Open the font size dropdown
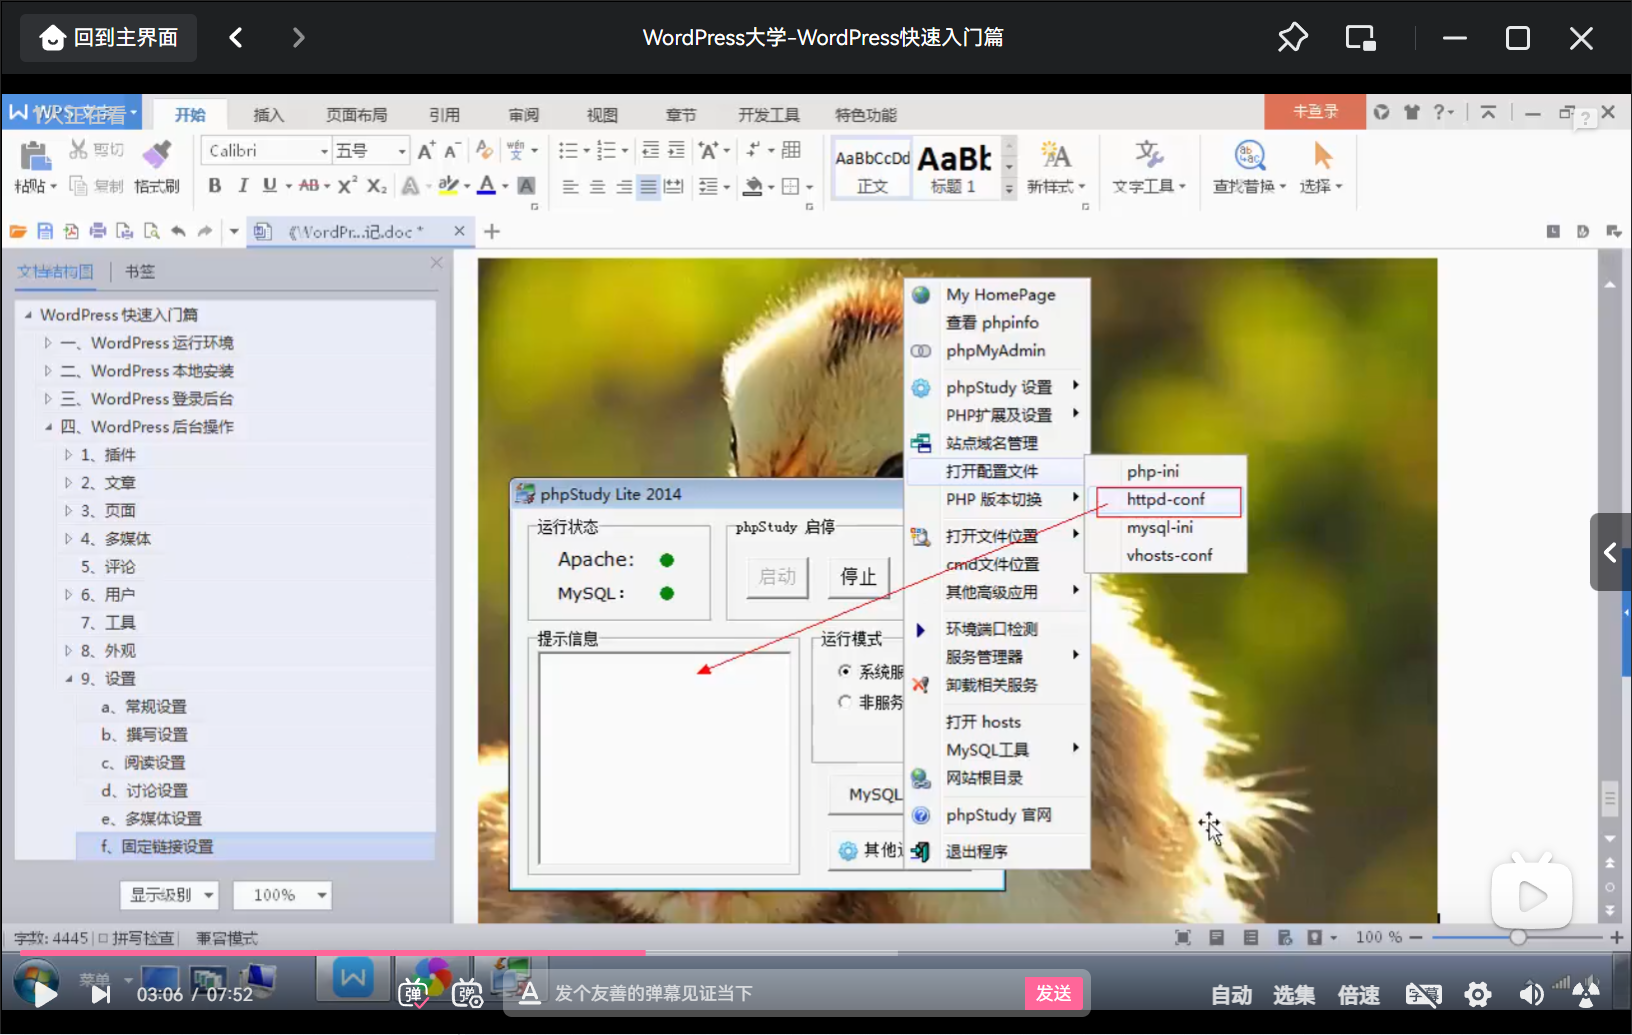Viewport: 1632px width, 1035px height. [402, 151]
